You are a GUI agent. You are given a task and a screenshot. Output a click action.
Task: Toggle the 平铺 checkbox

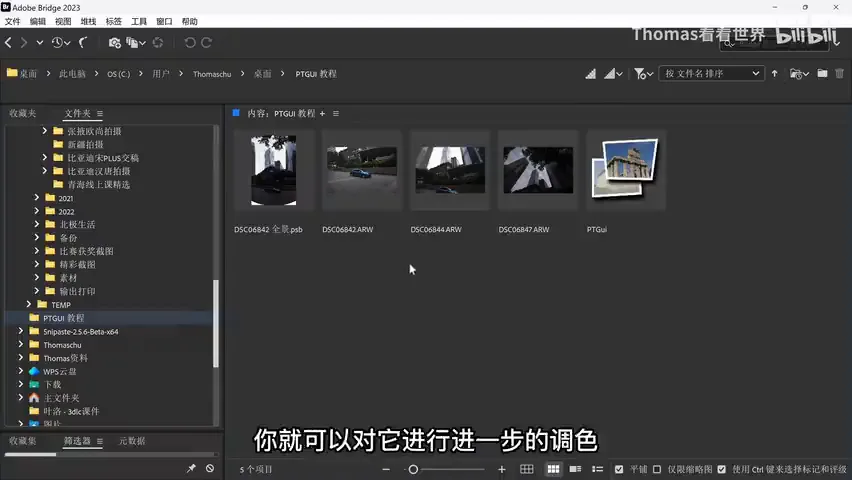619,469
